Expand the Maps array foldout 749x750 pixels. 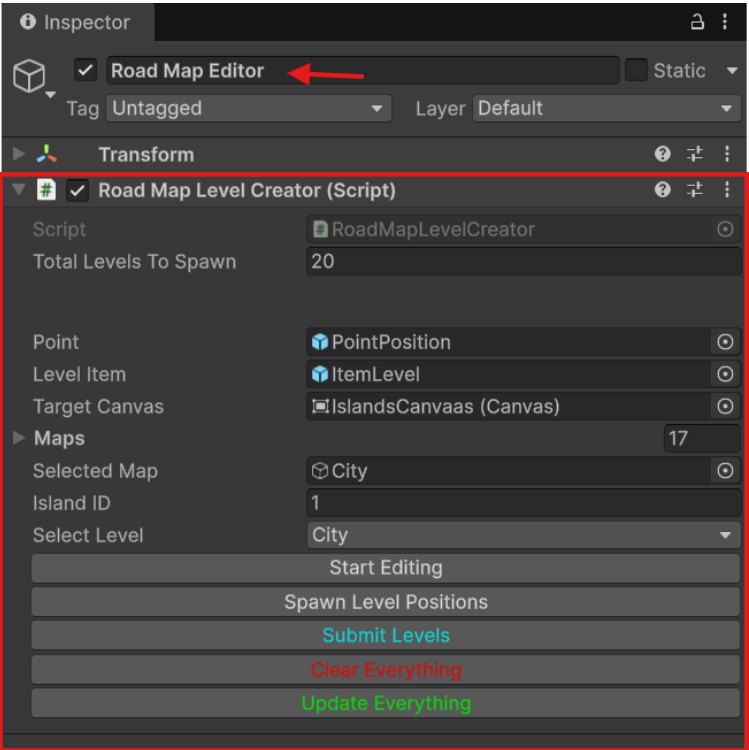pyautogui.click(x=19, y=438)
